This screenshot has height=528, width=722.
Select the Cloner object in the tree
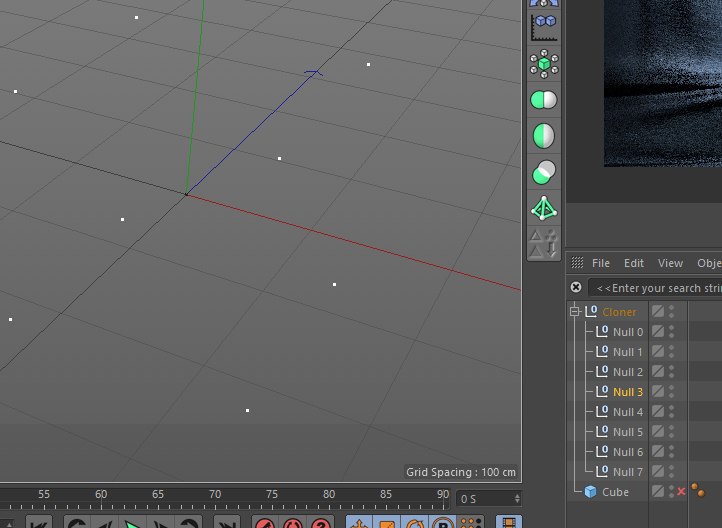(x=619, y=312)
